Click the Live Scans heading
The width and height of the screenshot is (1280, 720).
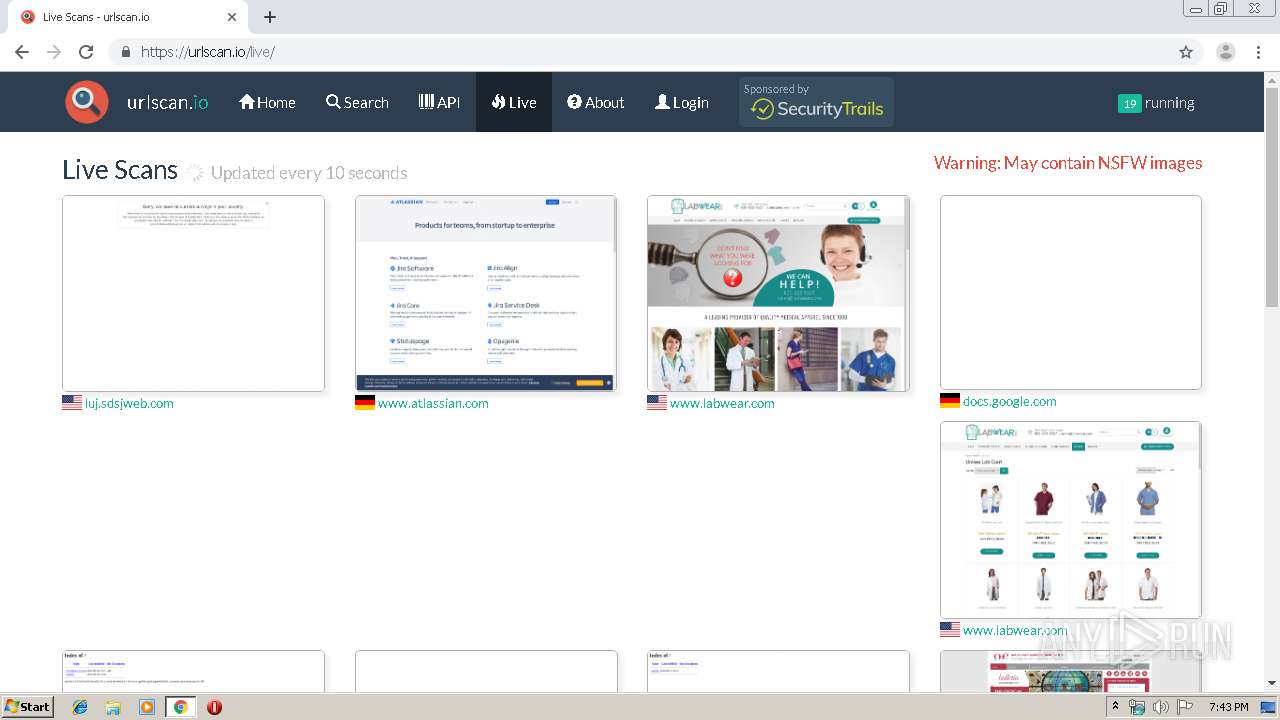120,170
